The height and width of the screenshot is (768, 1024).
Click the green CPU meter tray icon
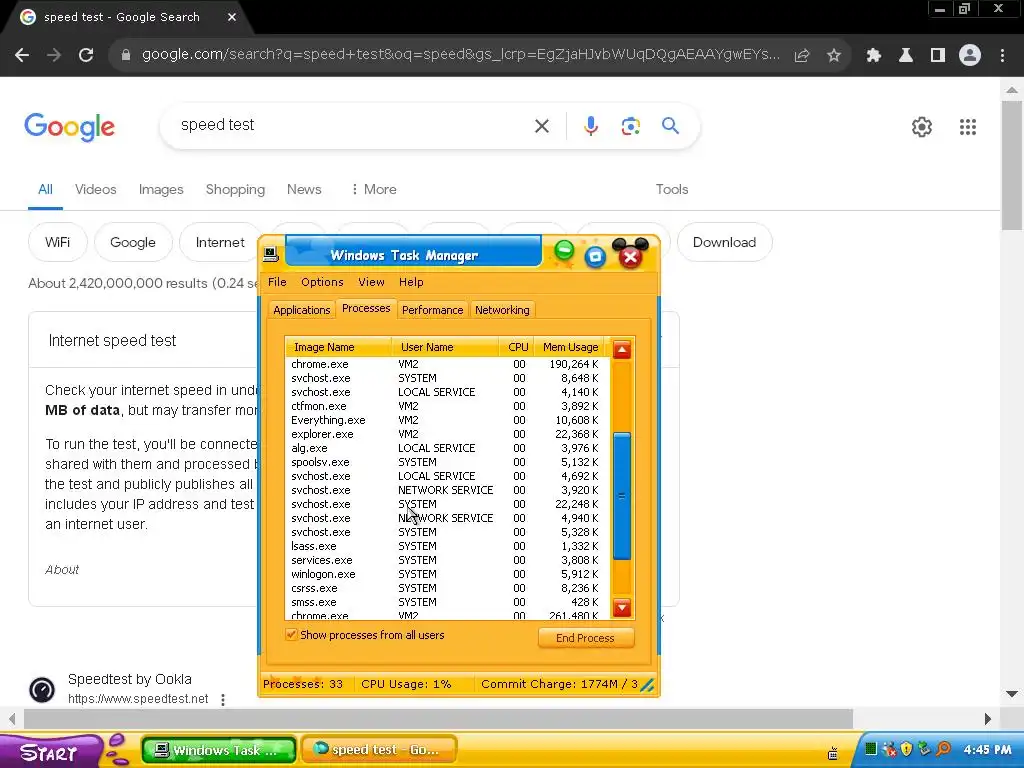click(x=871, y=749)
